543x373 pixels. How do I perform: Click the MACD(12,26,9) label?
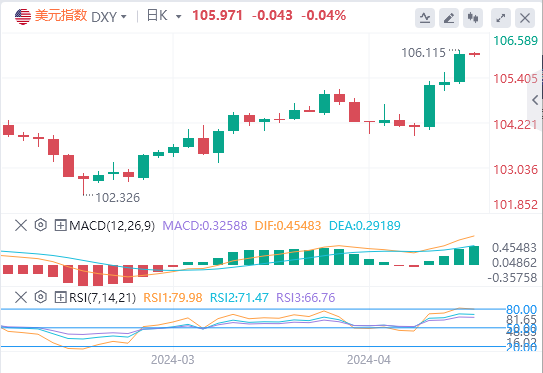click(112, 226)
